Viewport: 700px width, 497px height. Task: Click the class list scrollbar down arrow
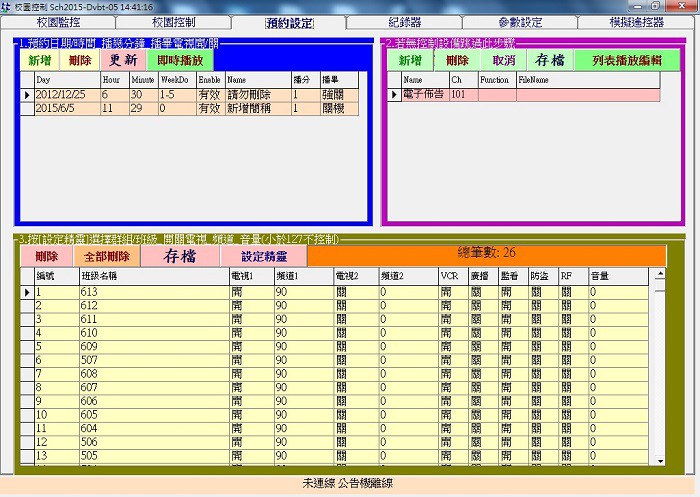pyautogui.click(x=658, y=460)
